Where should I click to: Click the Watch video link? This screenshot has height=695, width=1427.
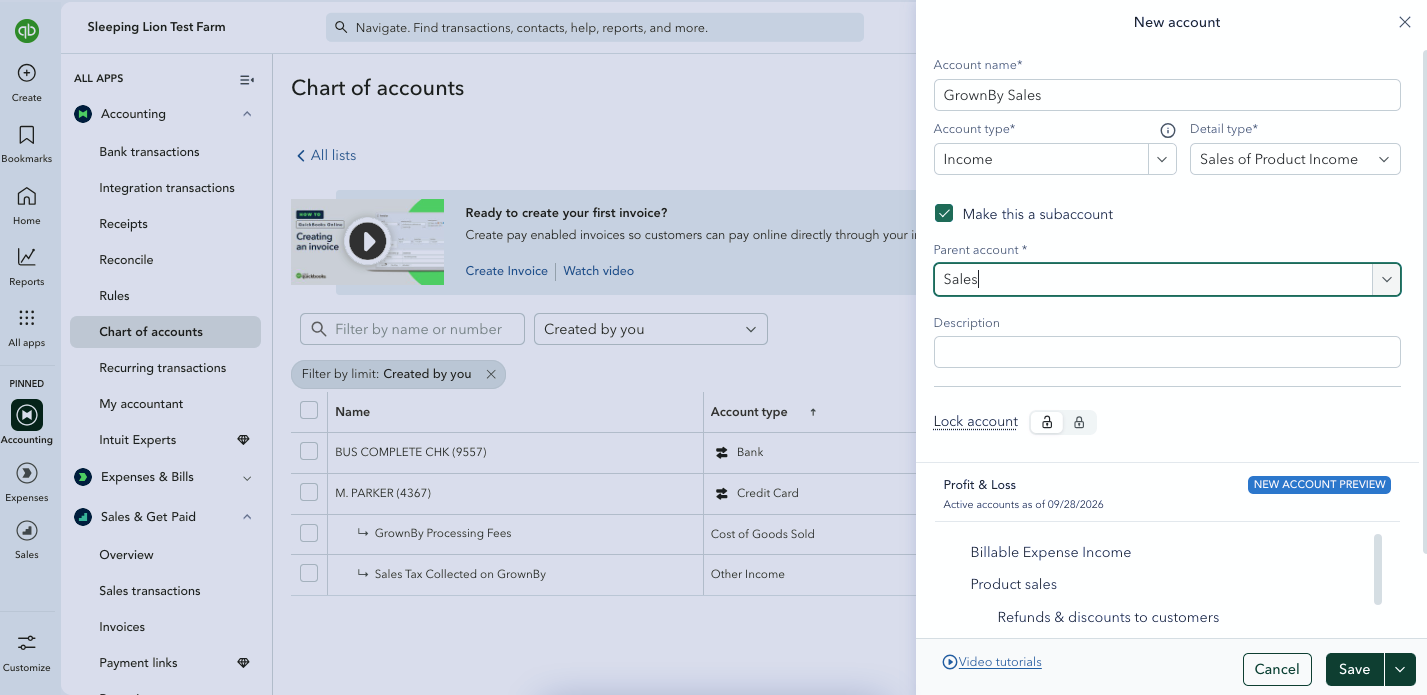(598, 271)
